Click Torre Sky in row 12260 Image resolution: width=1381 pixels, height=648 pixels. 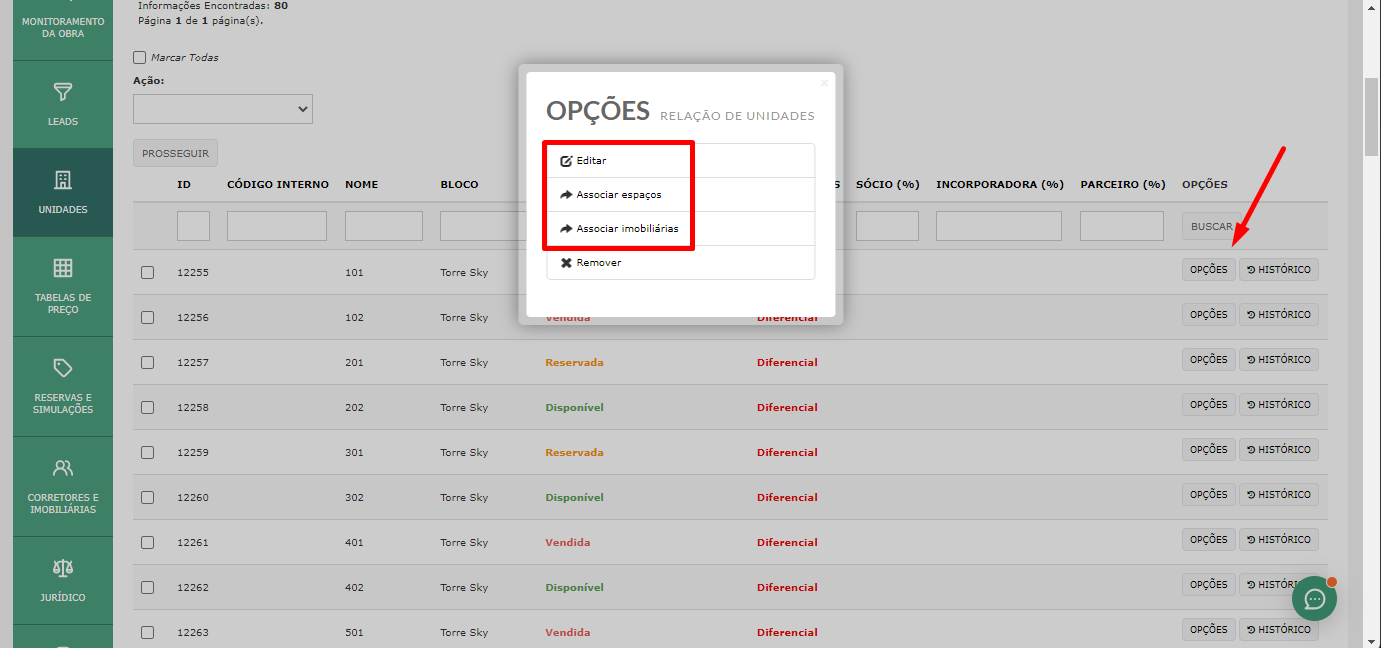pyautogui.click(x=464, y=497)
